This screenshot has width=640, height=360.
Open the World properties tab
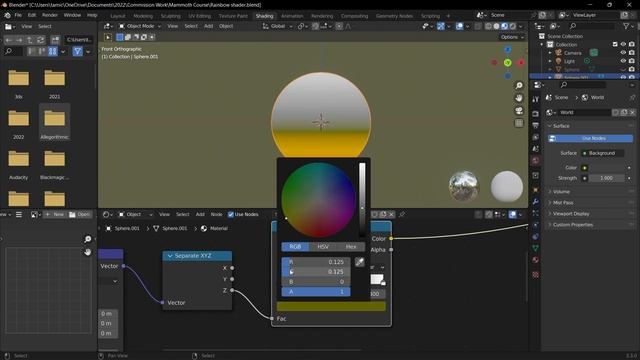[536, 161]
